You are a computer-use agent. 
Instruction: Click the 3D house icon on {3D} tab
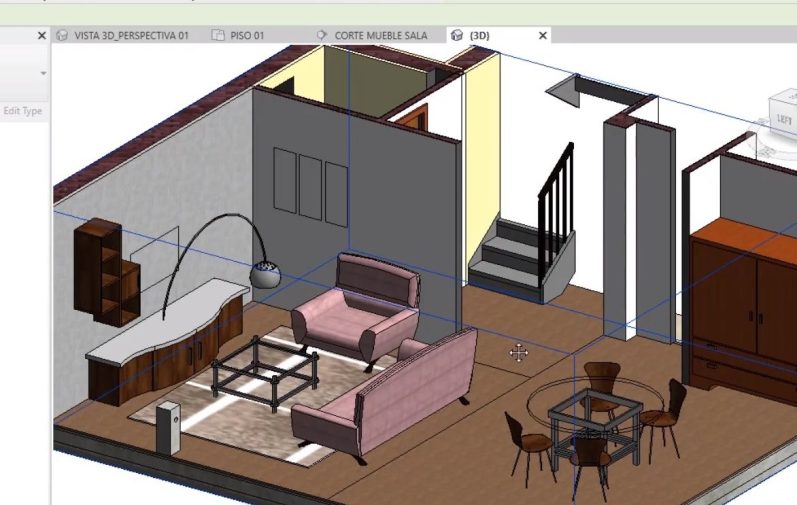tap(457, 35)
